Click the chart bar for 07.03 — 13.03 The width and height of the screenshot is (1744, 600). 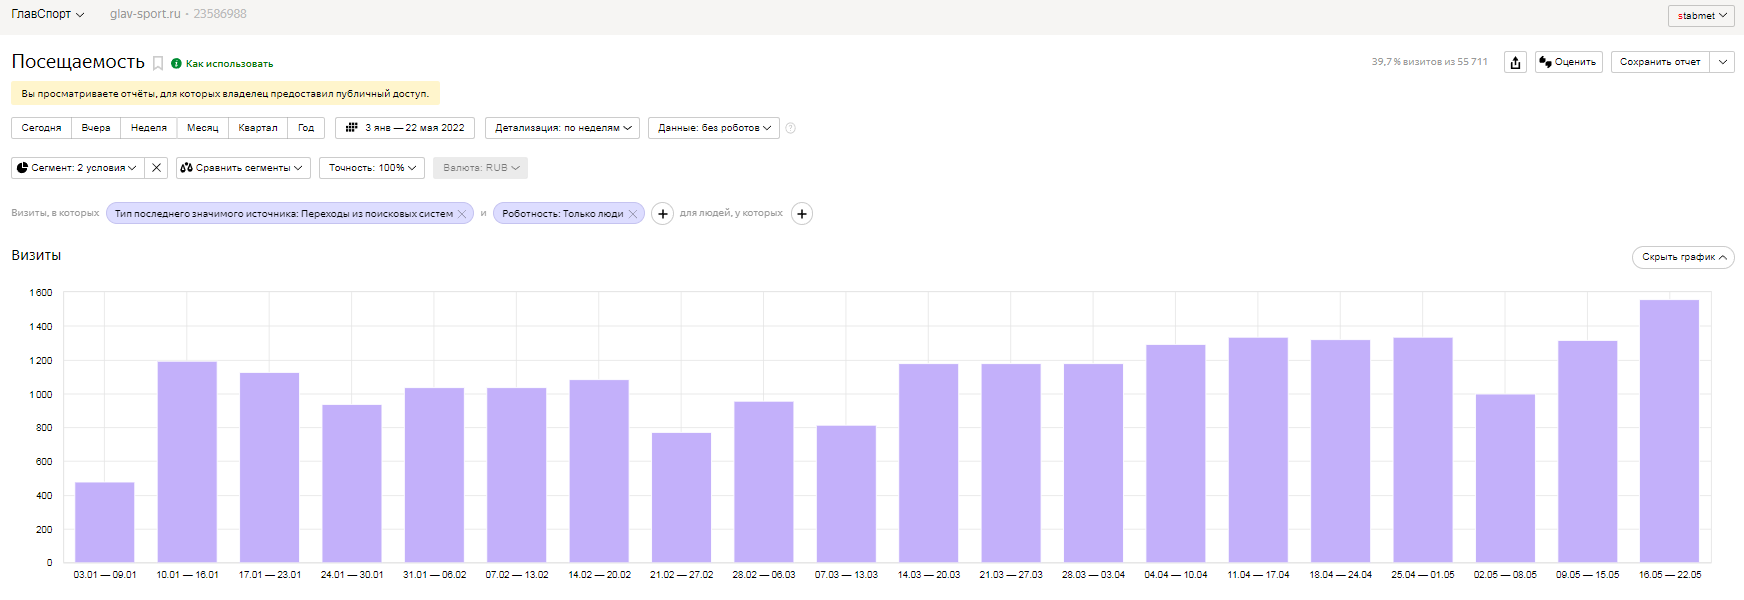846,494
